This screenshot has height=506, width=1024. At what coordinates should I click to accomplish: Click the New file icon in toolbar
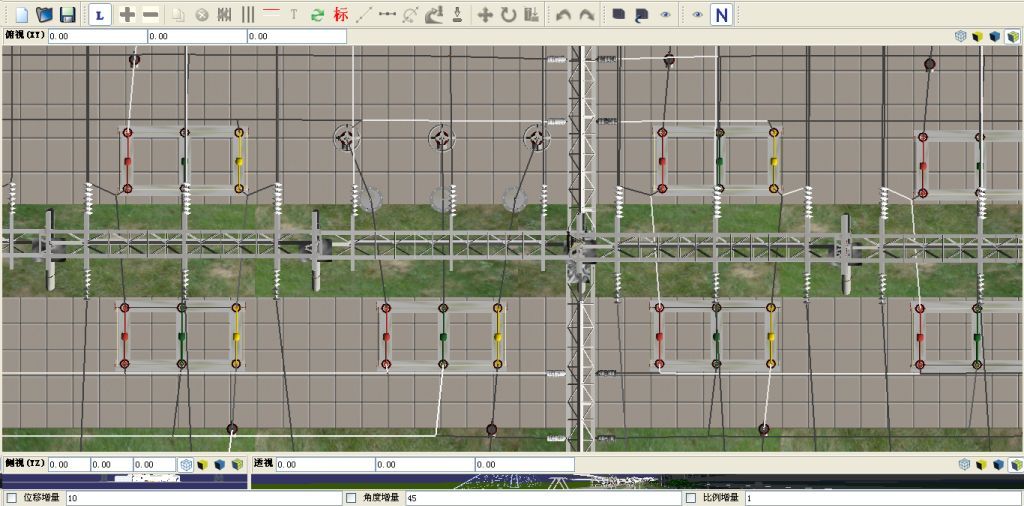tap(21, 15)
